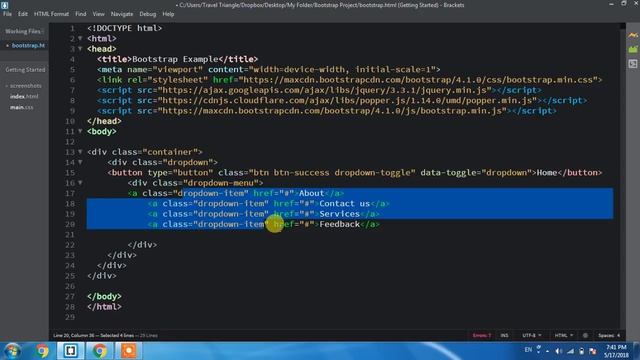This screenshot has width=640, height=360.
Task: Toggle INS insert/overwrite mode in status bar
Action: (x=504, y=336)
